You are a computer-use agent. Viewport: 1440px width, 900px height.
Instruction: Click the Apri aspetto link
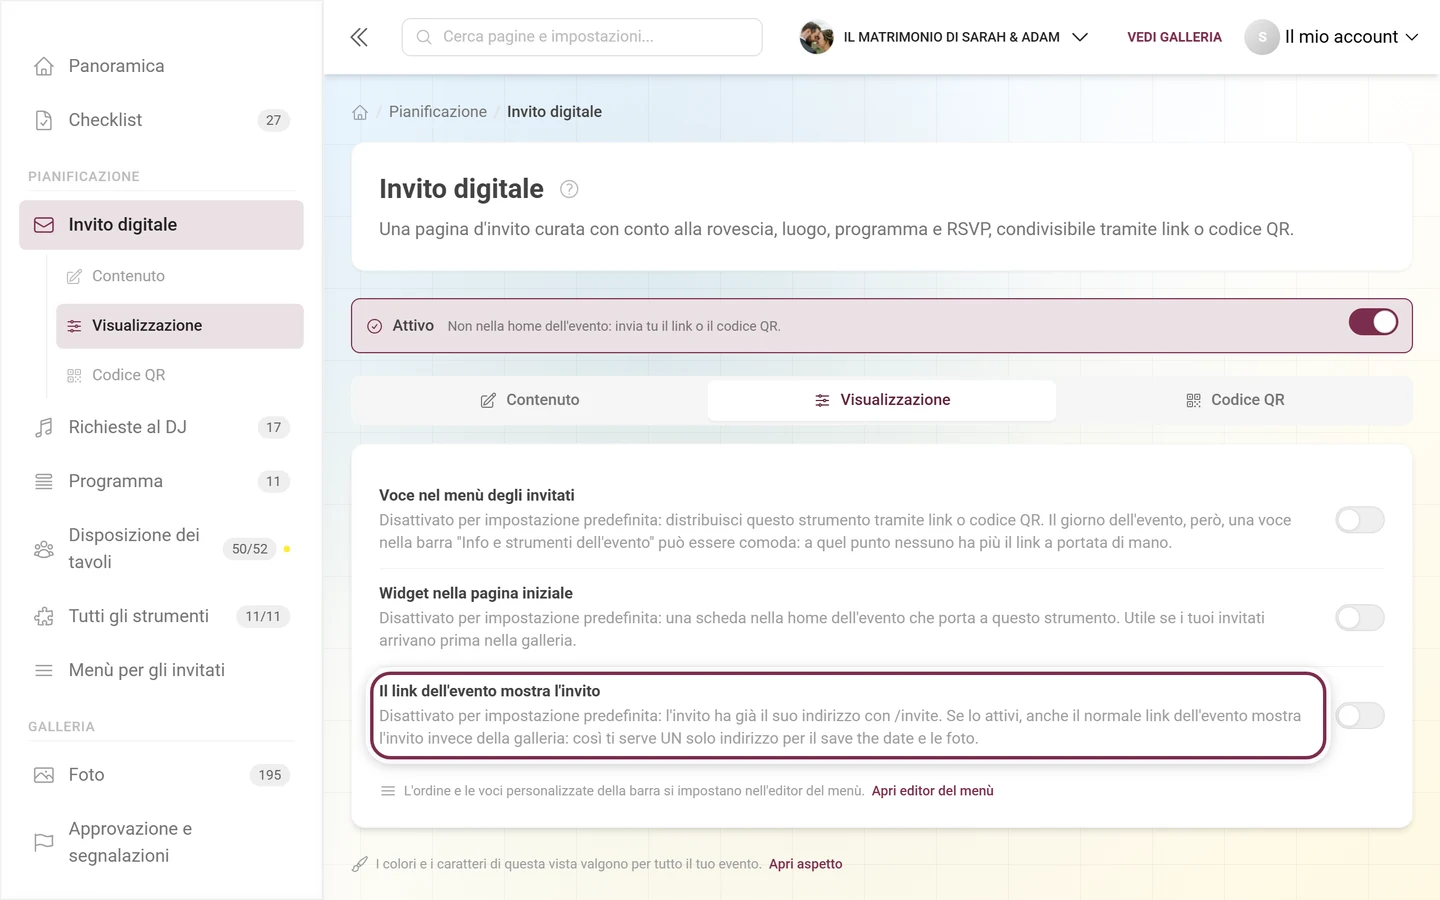coord(806,864)
